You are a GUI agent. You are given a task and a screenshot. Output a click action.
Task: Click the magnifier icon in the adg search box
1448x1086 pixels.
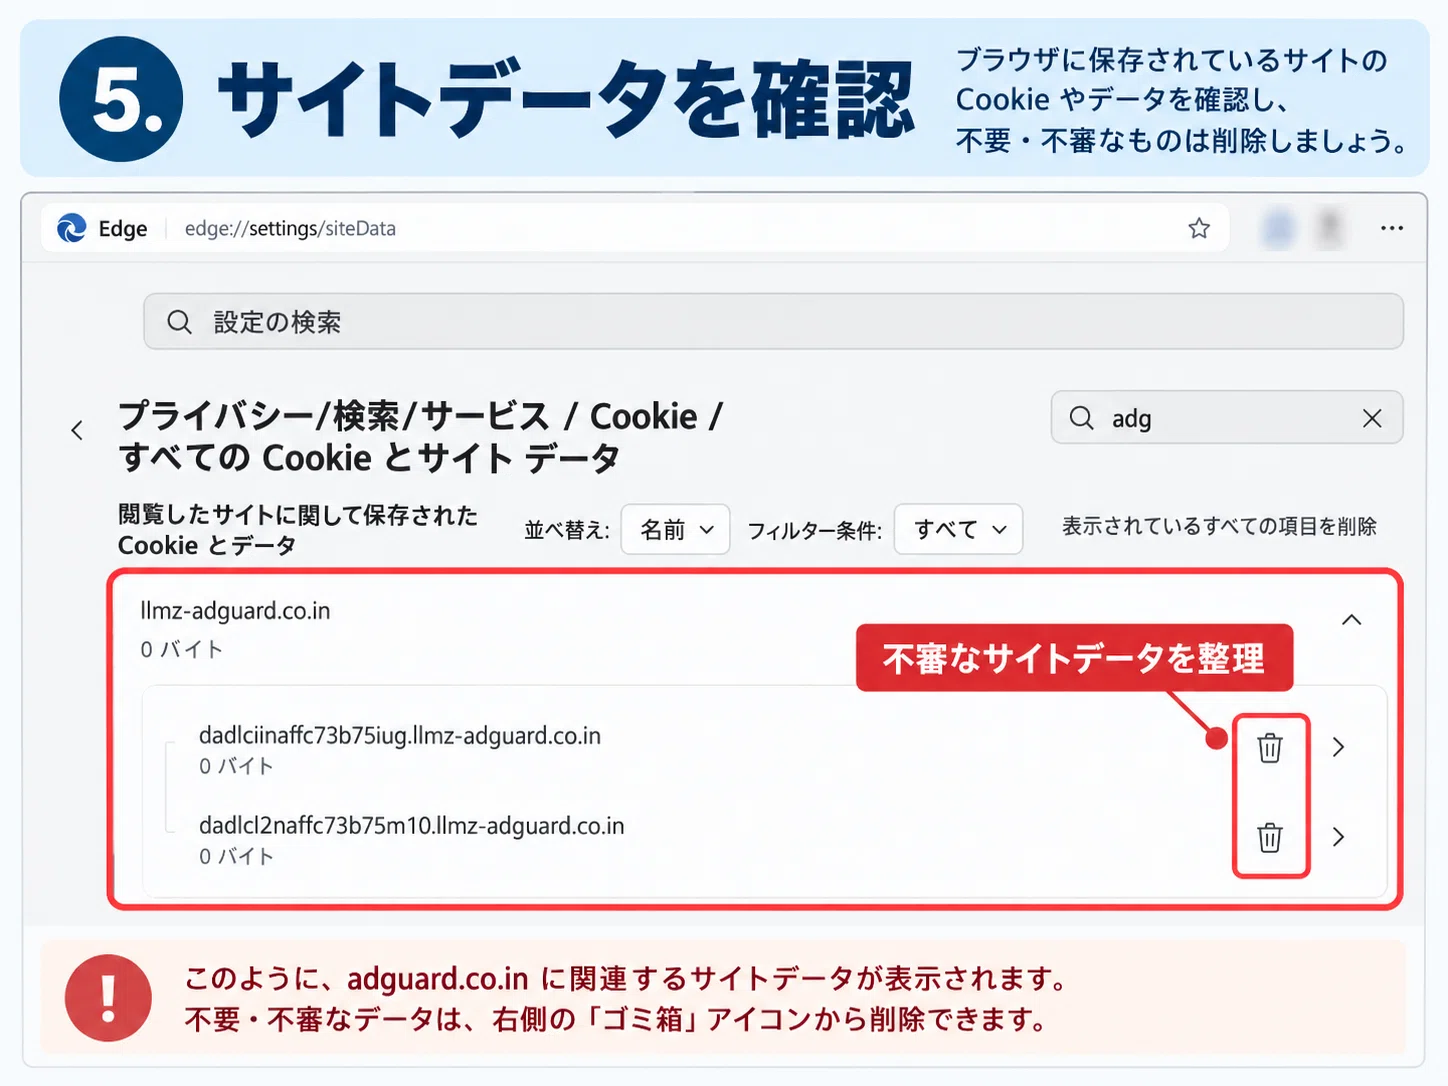(x=1081, y=418)
